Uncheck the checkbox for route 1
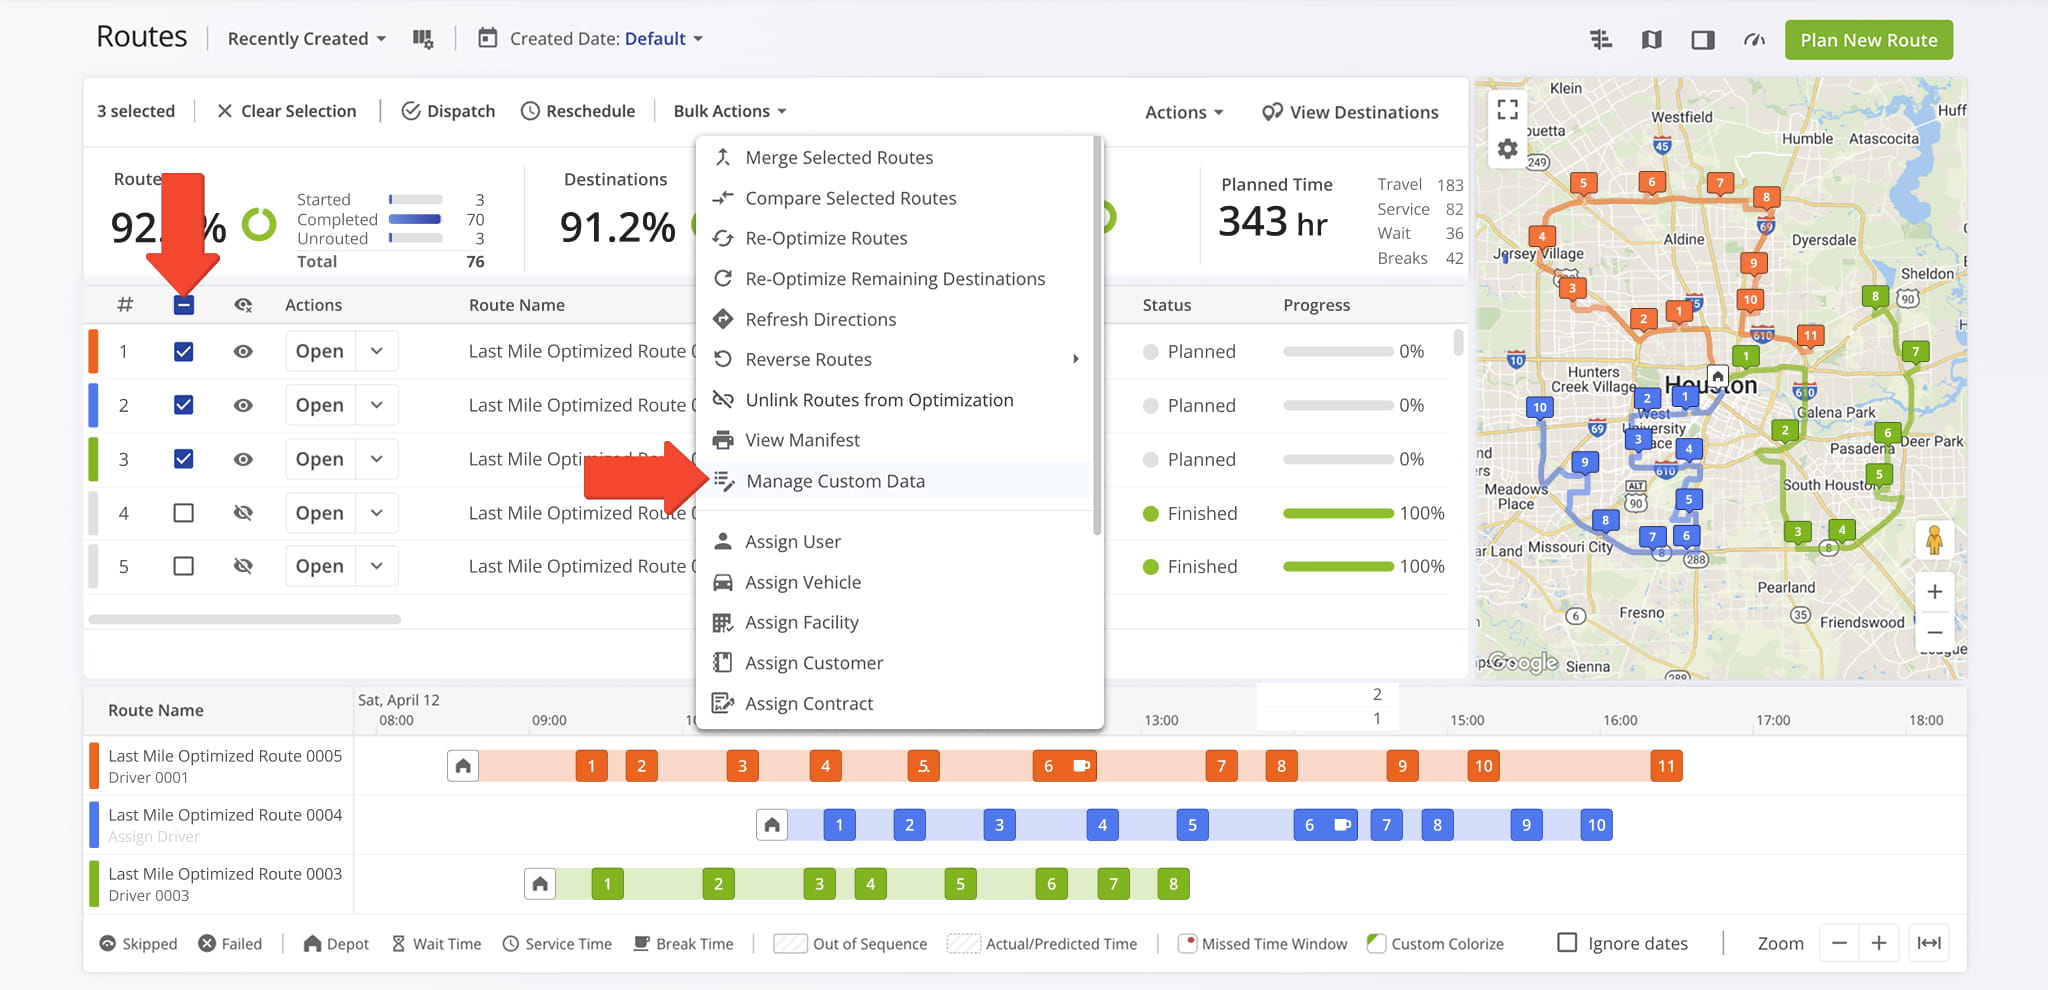This screenshot has width=2048, height=990. [183, 352]
